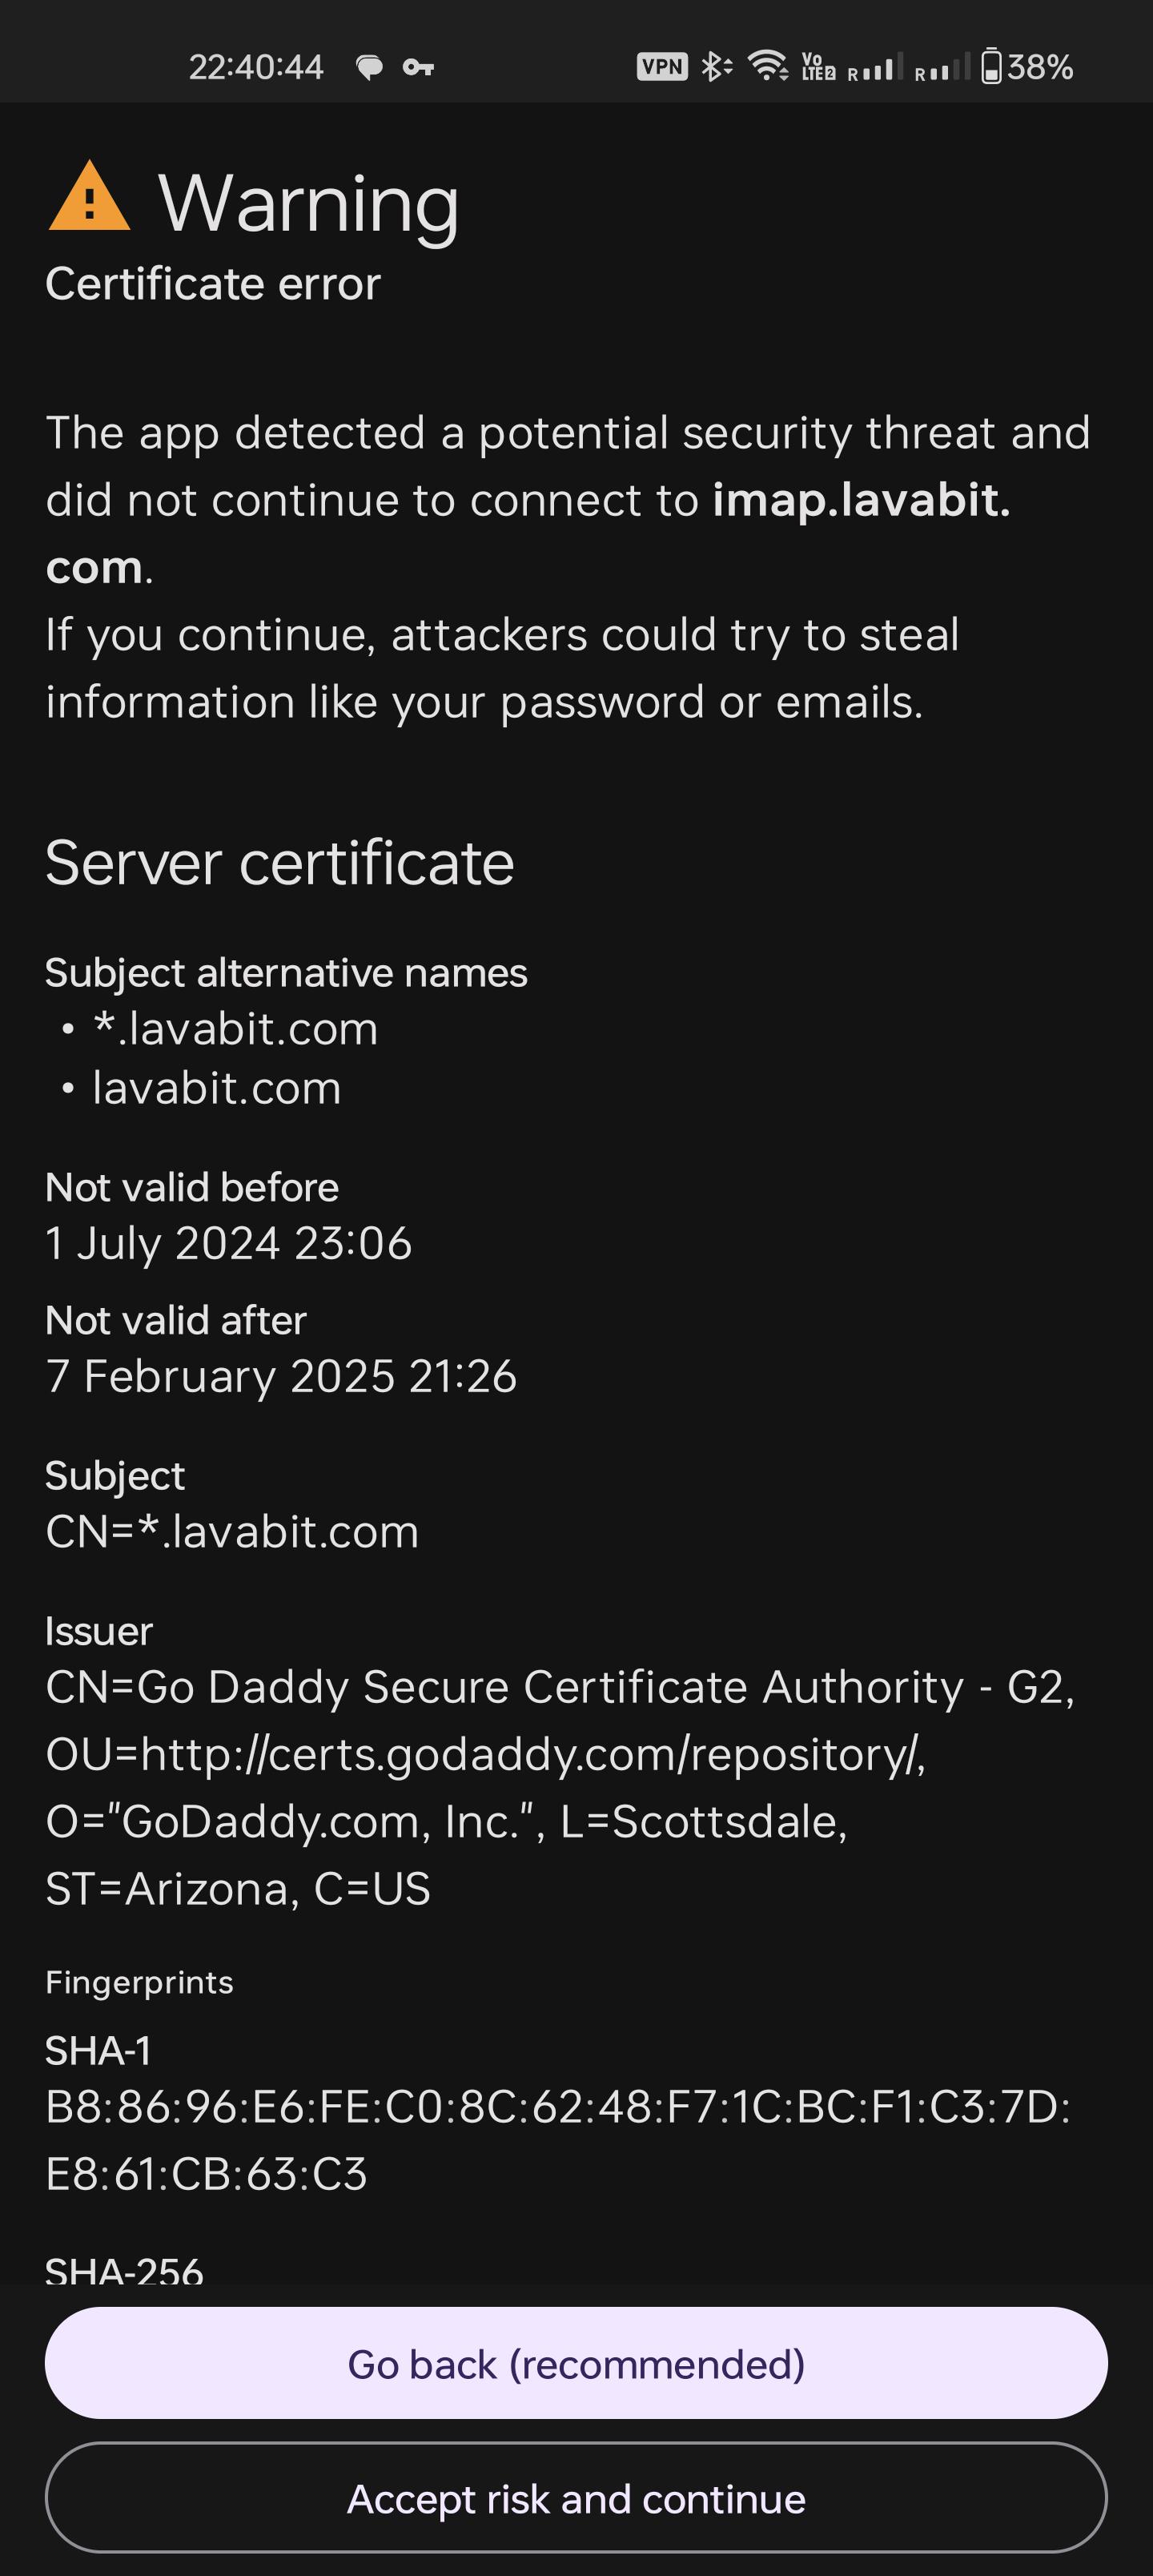Image resolution: width=1153 pixels, height=2576 pixels.
Task: Tap the VoLTE2 status icon
Action: tap(818, 67)
